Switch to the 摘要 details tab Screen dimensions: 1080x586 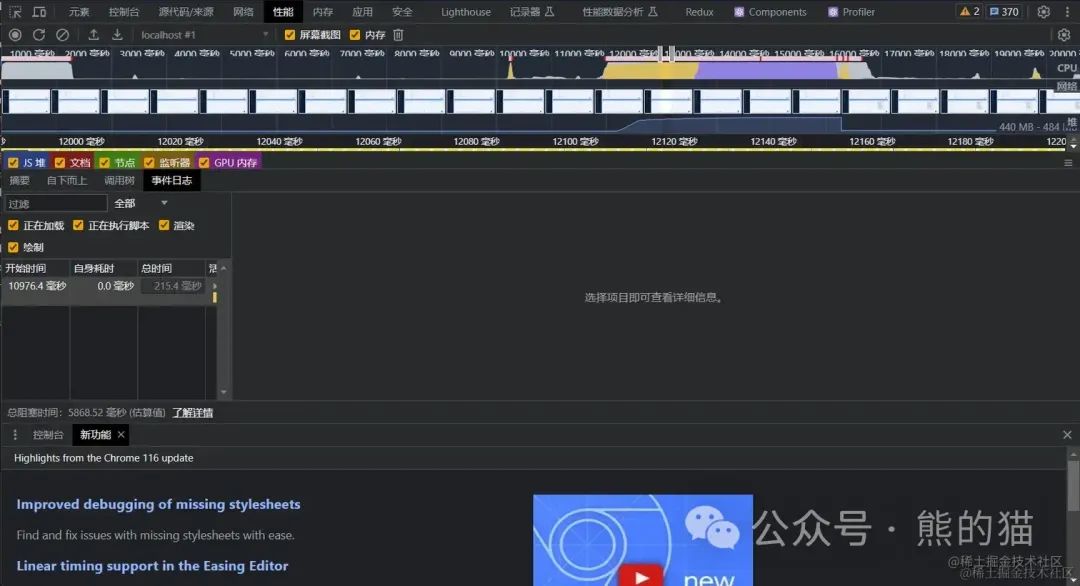tap(19, 180)
